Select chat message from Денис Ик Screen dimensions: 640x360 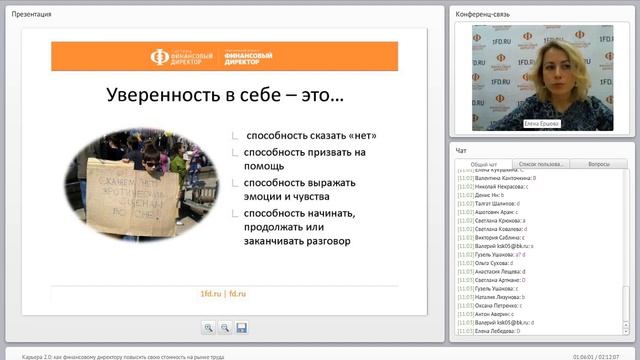481,195
